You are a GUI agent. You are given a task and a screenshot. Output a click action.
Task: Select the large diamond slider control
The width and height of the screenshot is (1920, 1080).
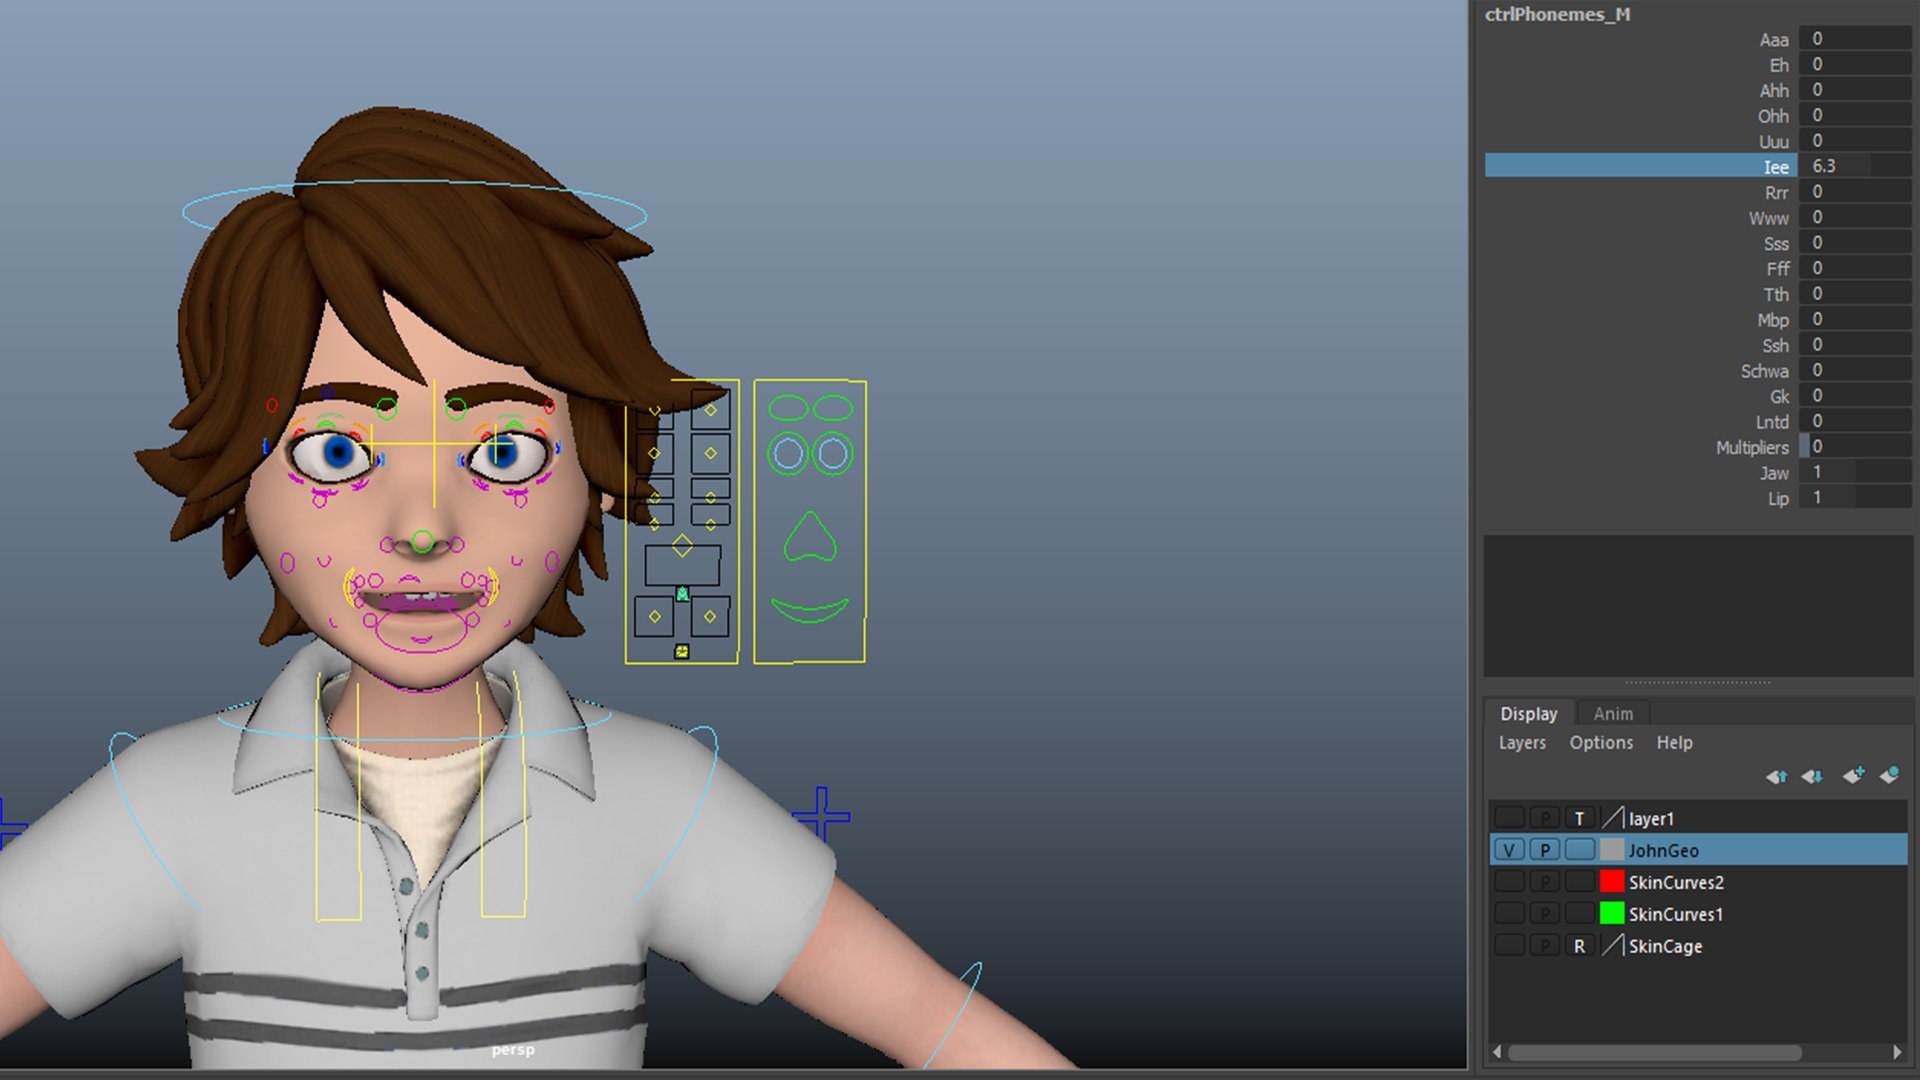(682, 546)
